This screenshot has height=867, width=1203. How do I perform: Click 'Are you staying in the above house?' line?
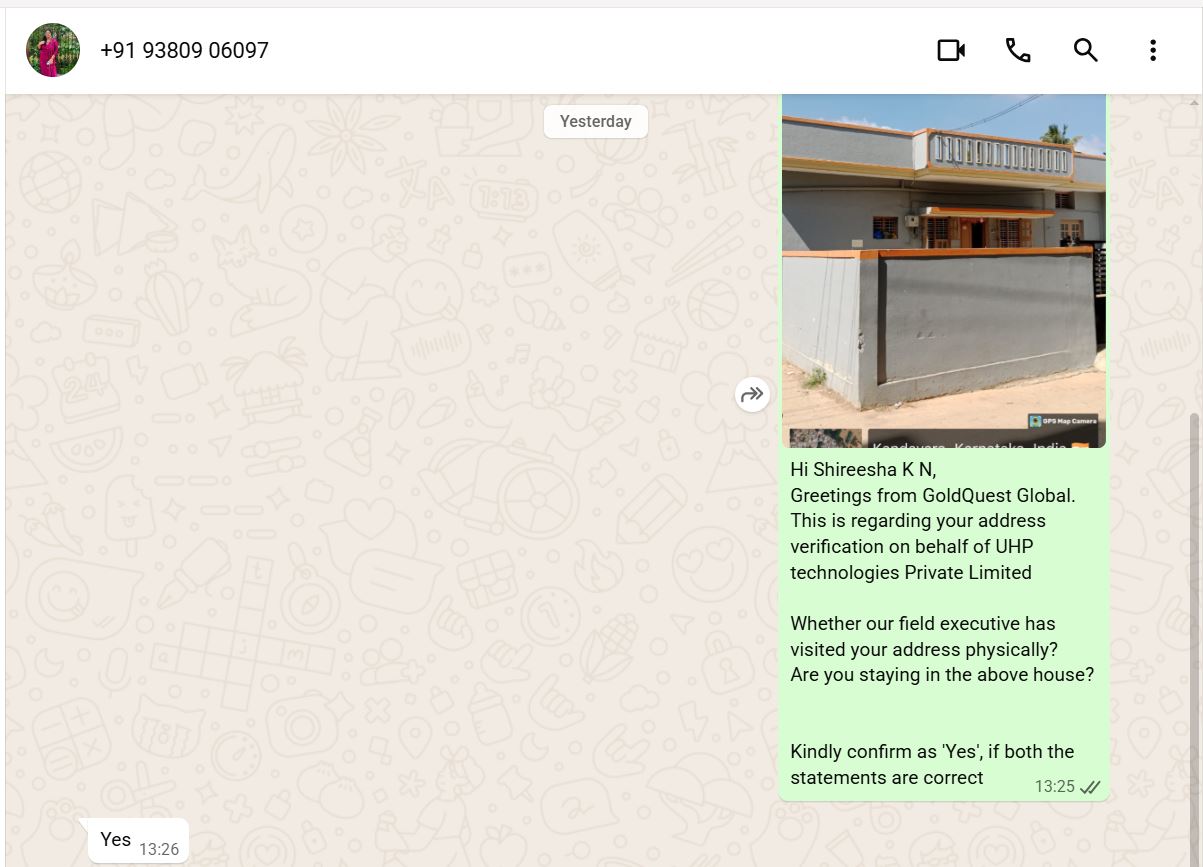(x=942, y=675)
